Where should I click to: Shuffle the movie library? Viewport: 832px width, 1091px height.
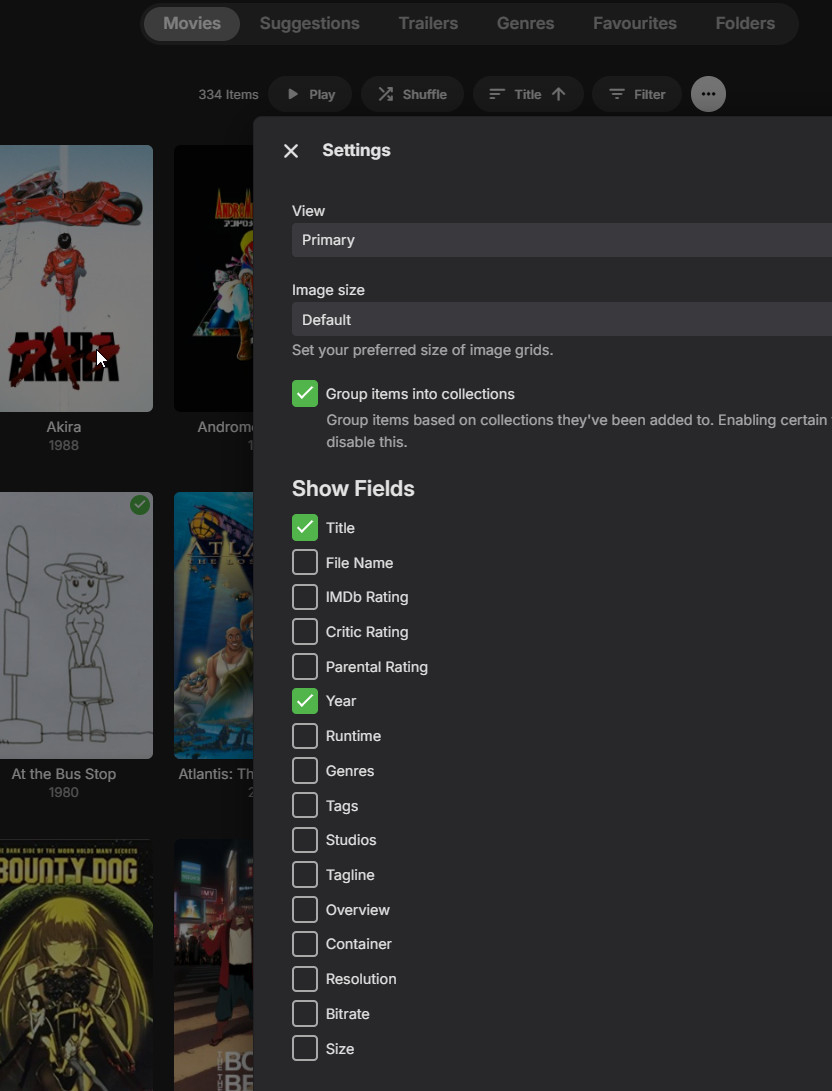click(413, 94)
